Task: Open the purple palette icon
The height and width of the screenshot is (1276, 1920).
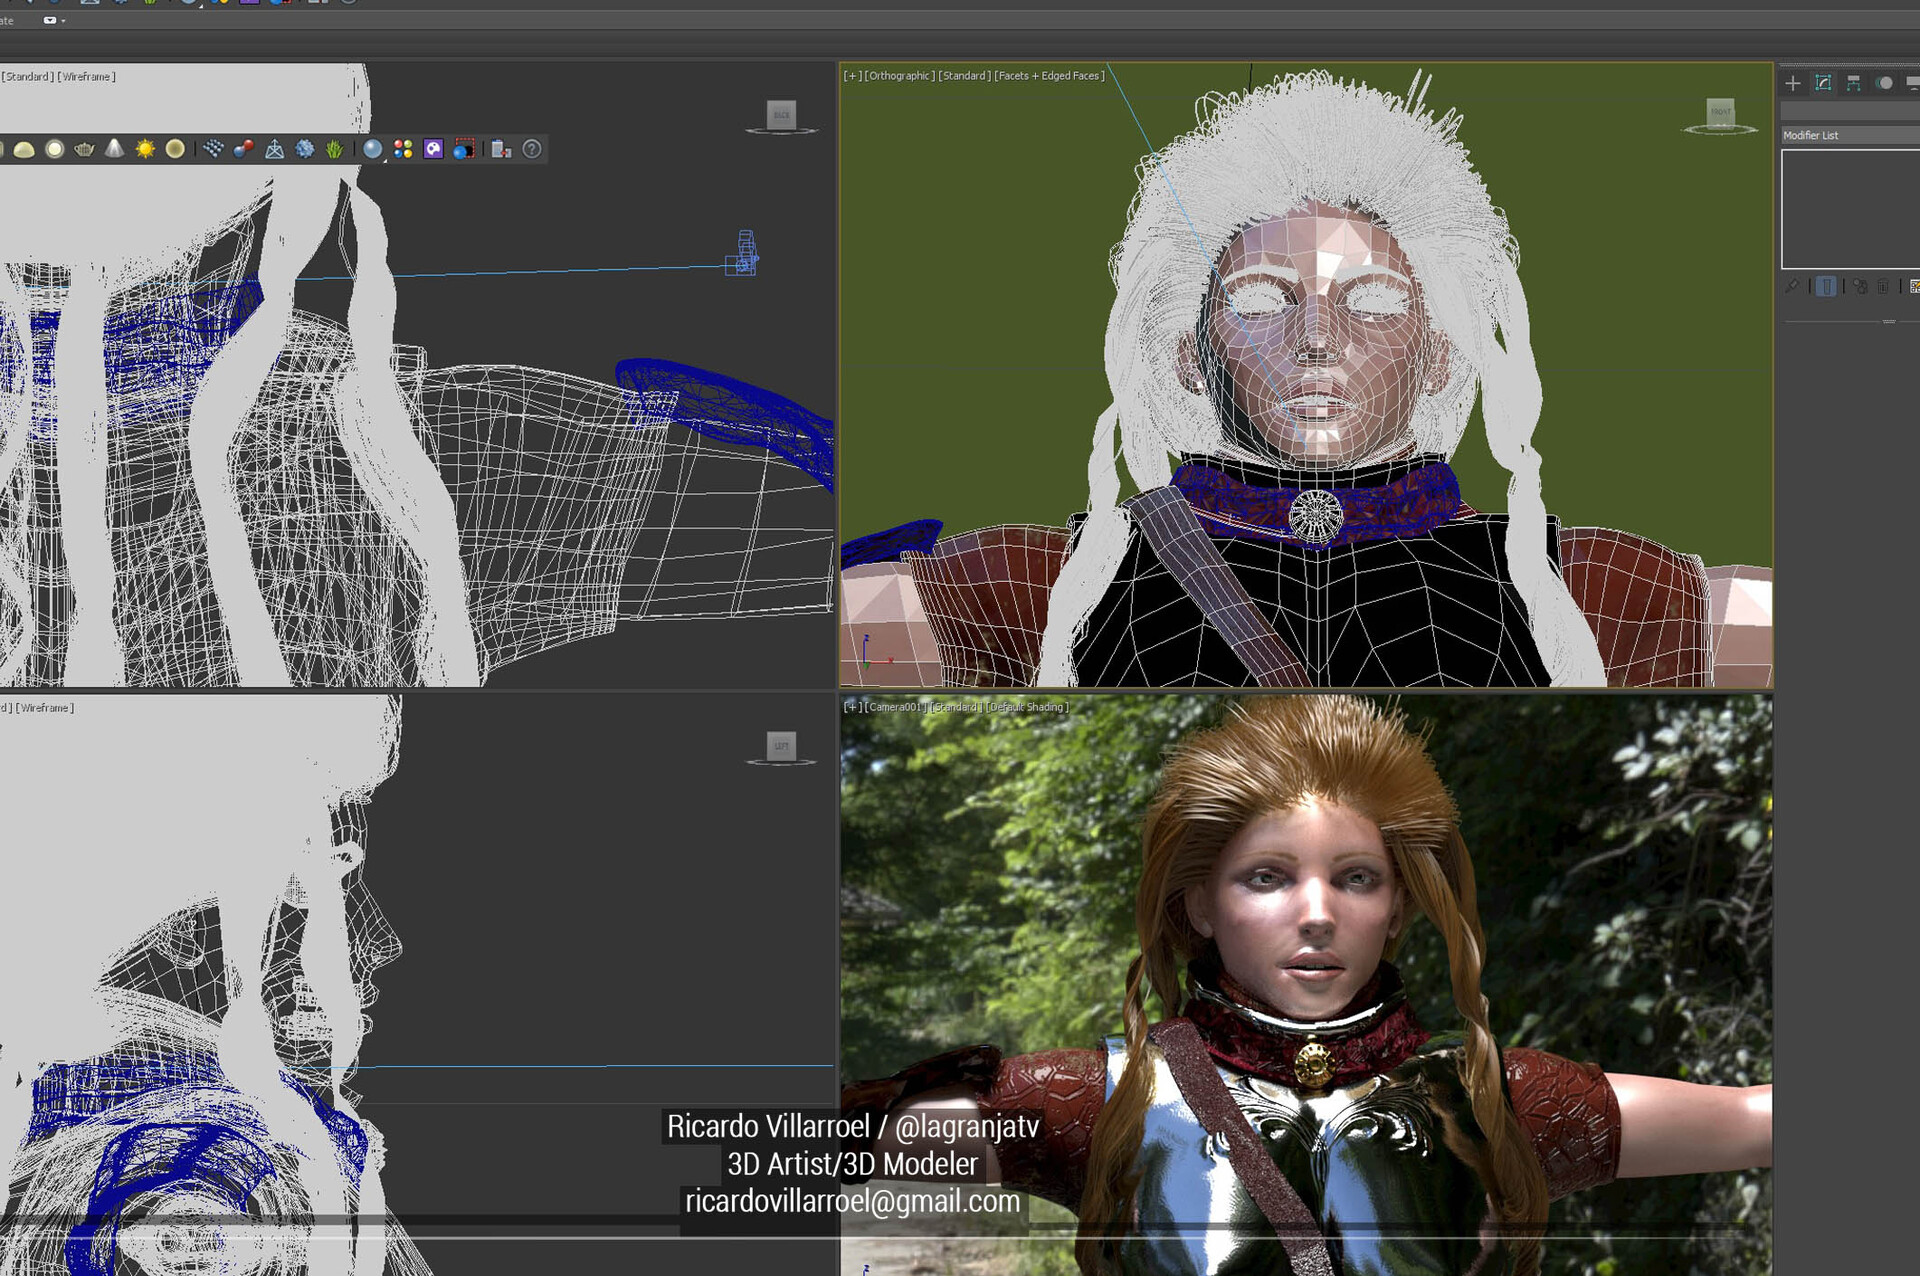Action: [433, 149]
